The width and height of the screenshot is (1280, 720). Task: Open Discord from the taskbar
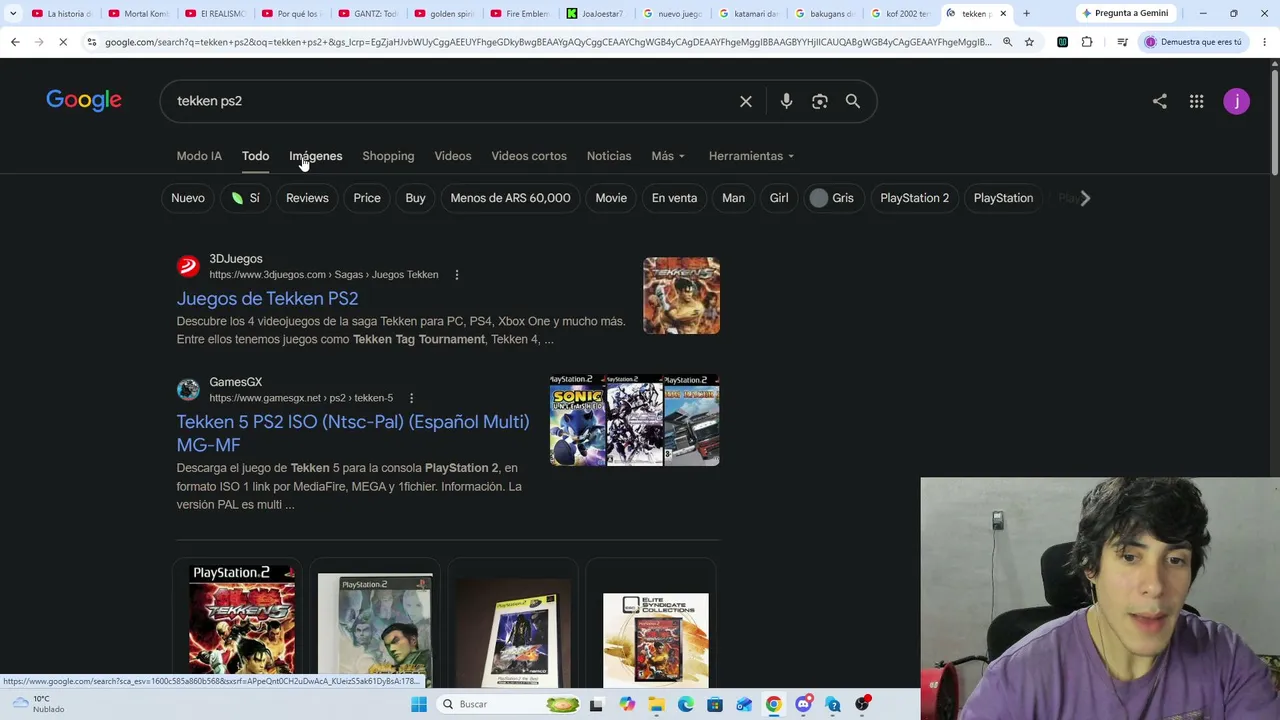pyautogui.click(x=803, y=704)
